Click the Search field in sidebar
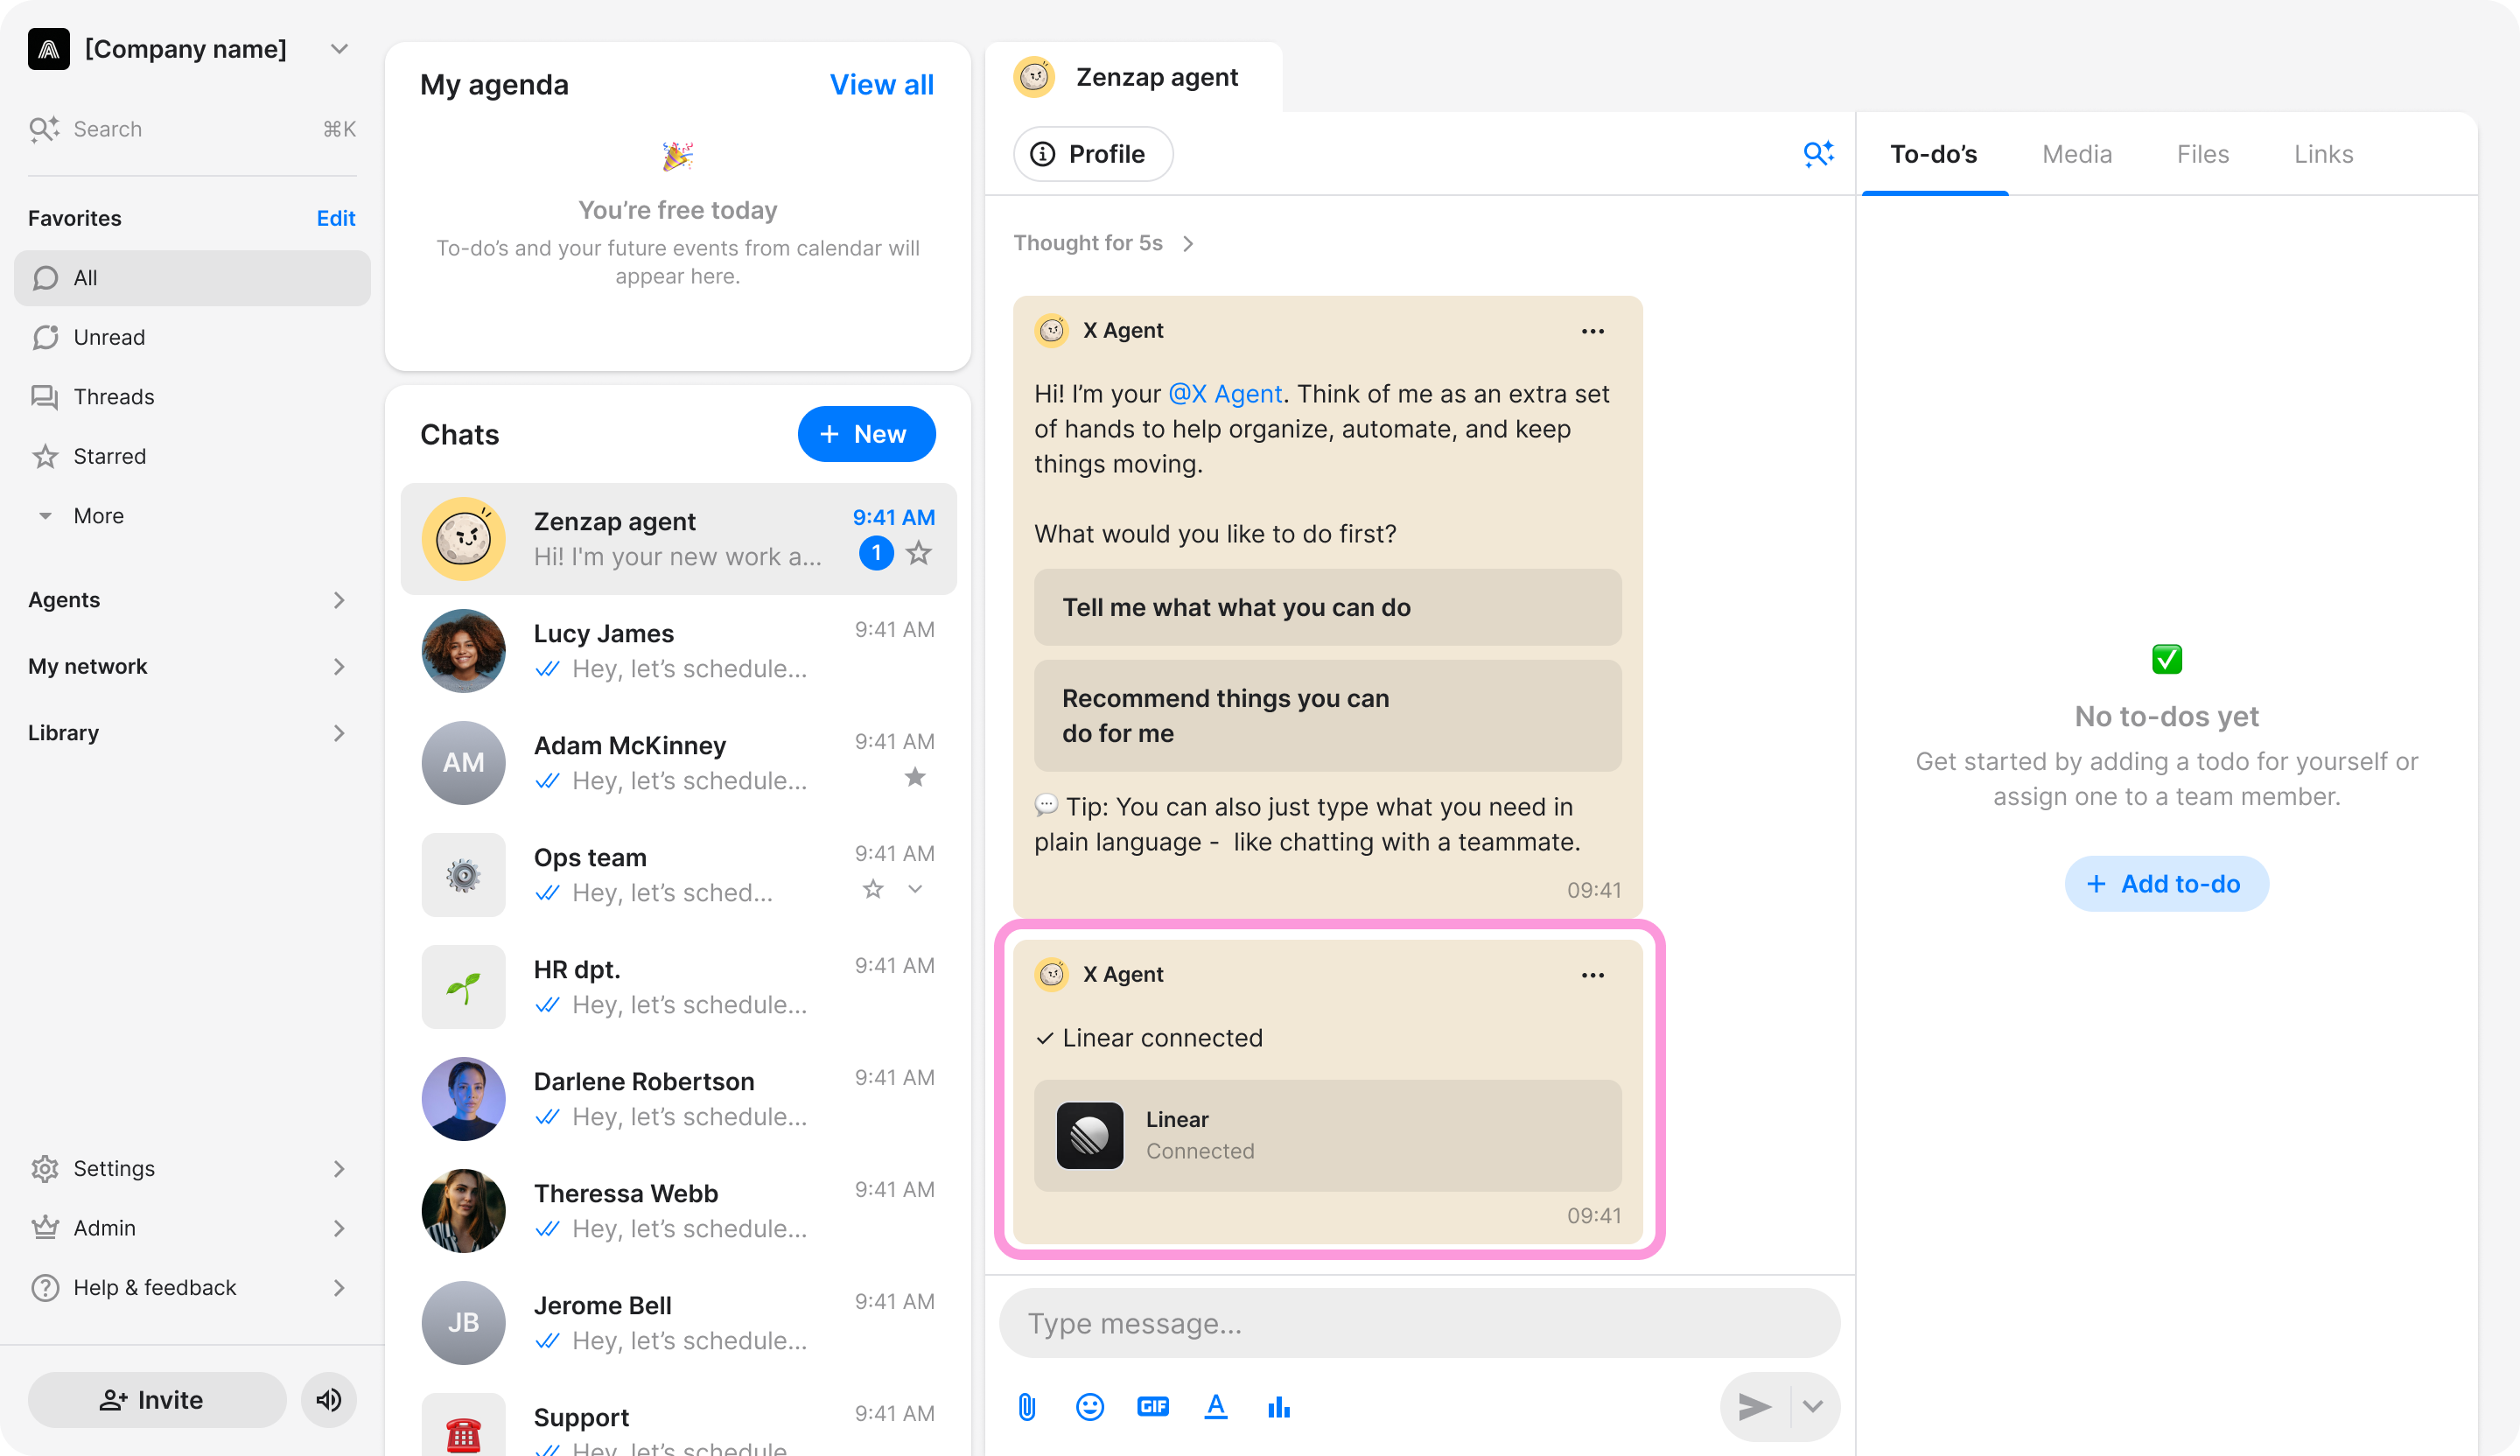 pyautogui.click(x=192, y=129)
